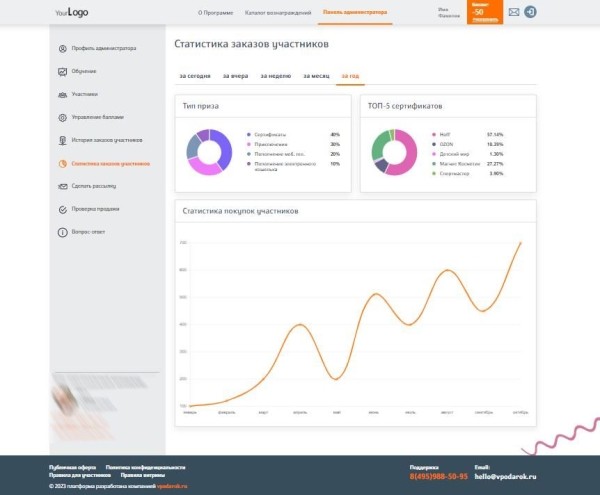Screen dimensions: 600x495
Task: Click the Профиль администратора sidebar icon
Action: coord(63,48)
